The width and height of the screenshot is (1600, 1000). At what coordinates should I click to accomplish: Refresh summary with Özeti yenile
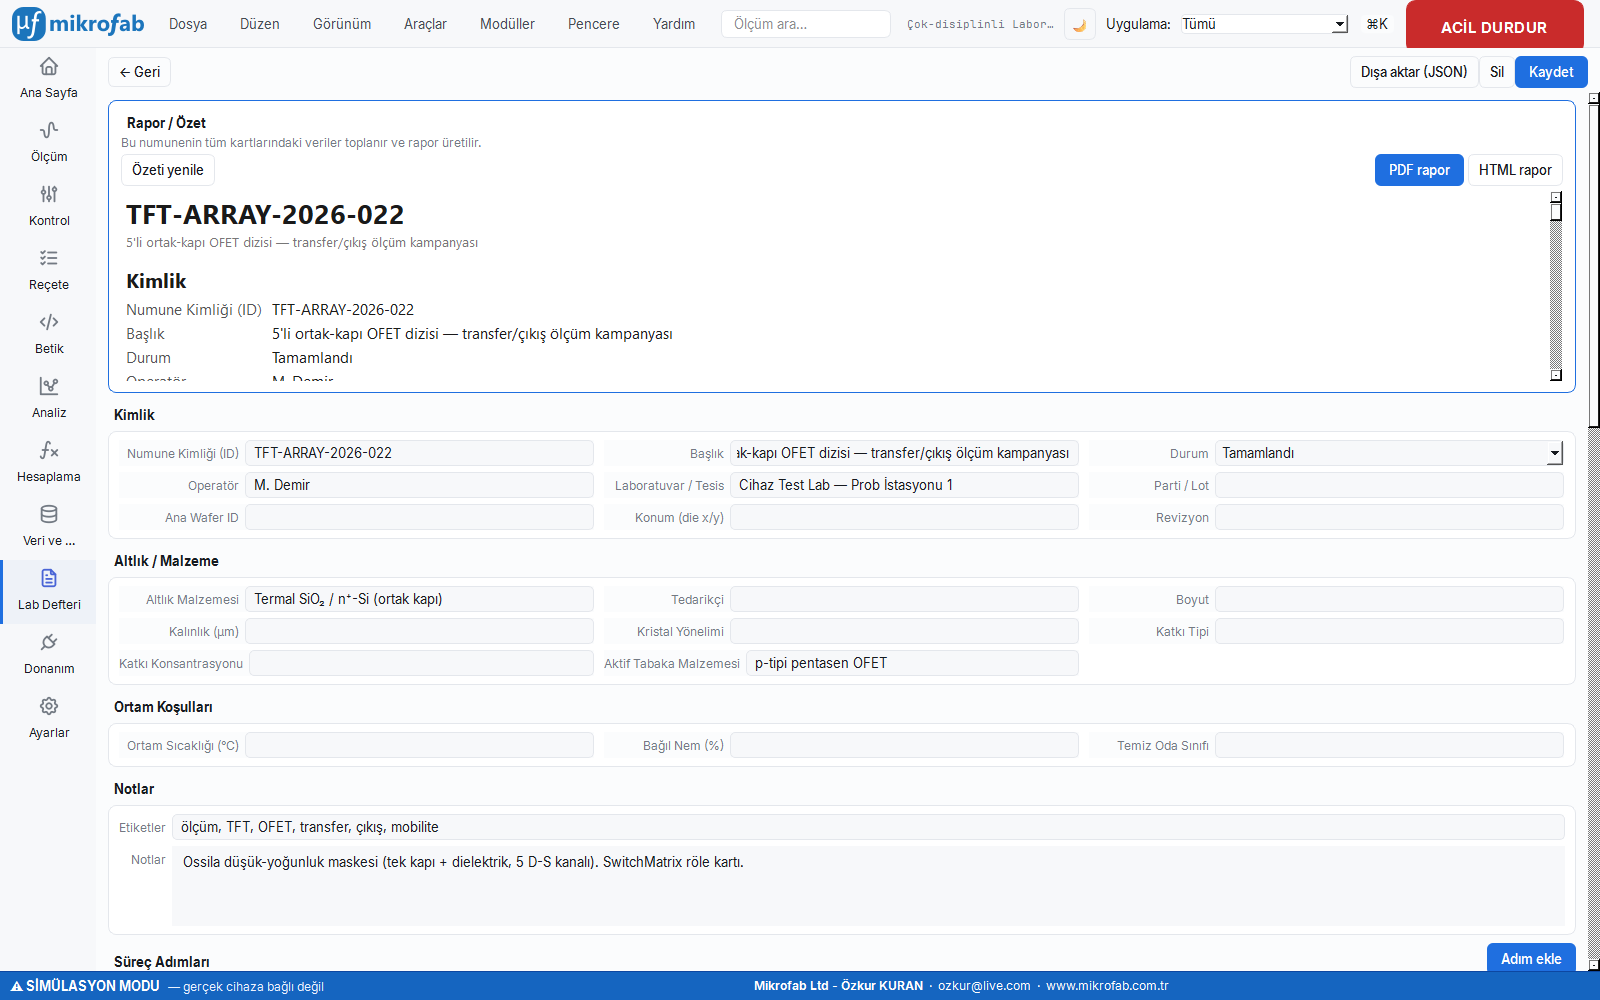[168, 170]
